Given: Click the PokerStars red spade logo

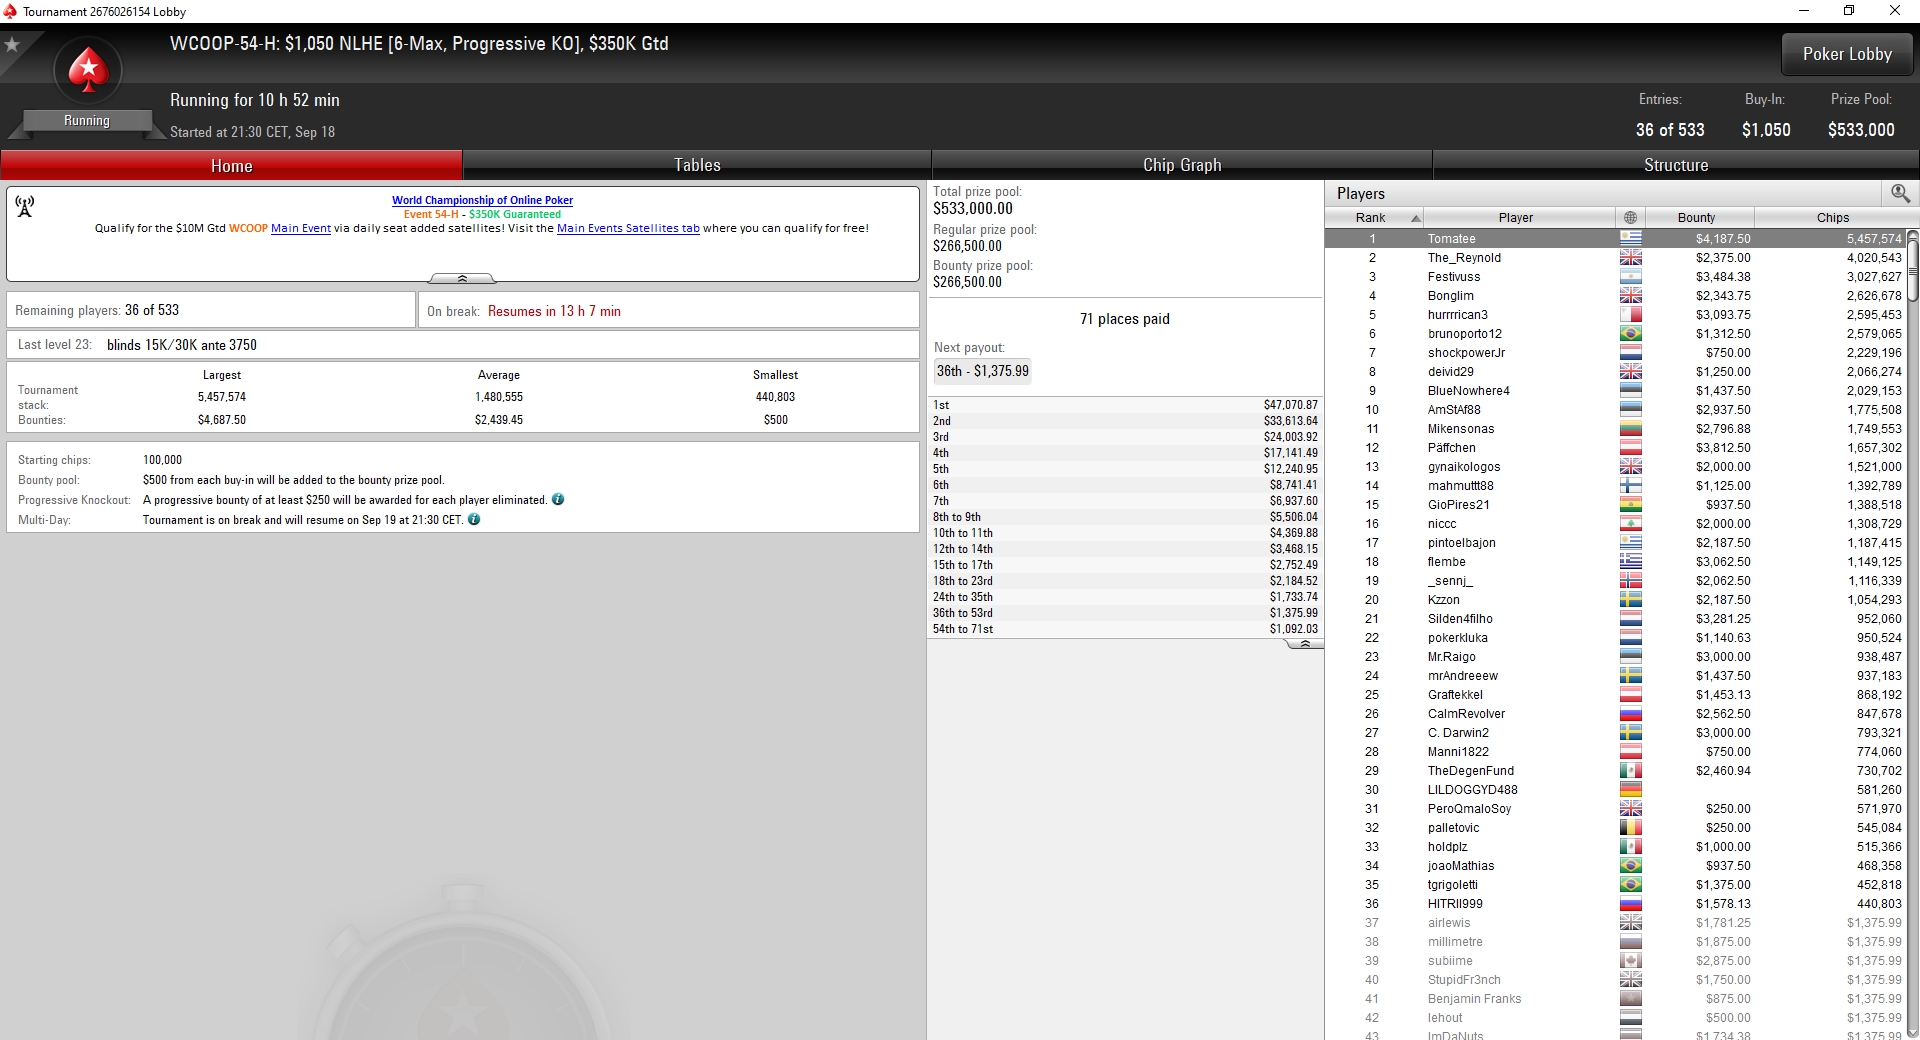Looking at the screenshot, I should point(88,70).
